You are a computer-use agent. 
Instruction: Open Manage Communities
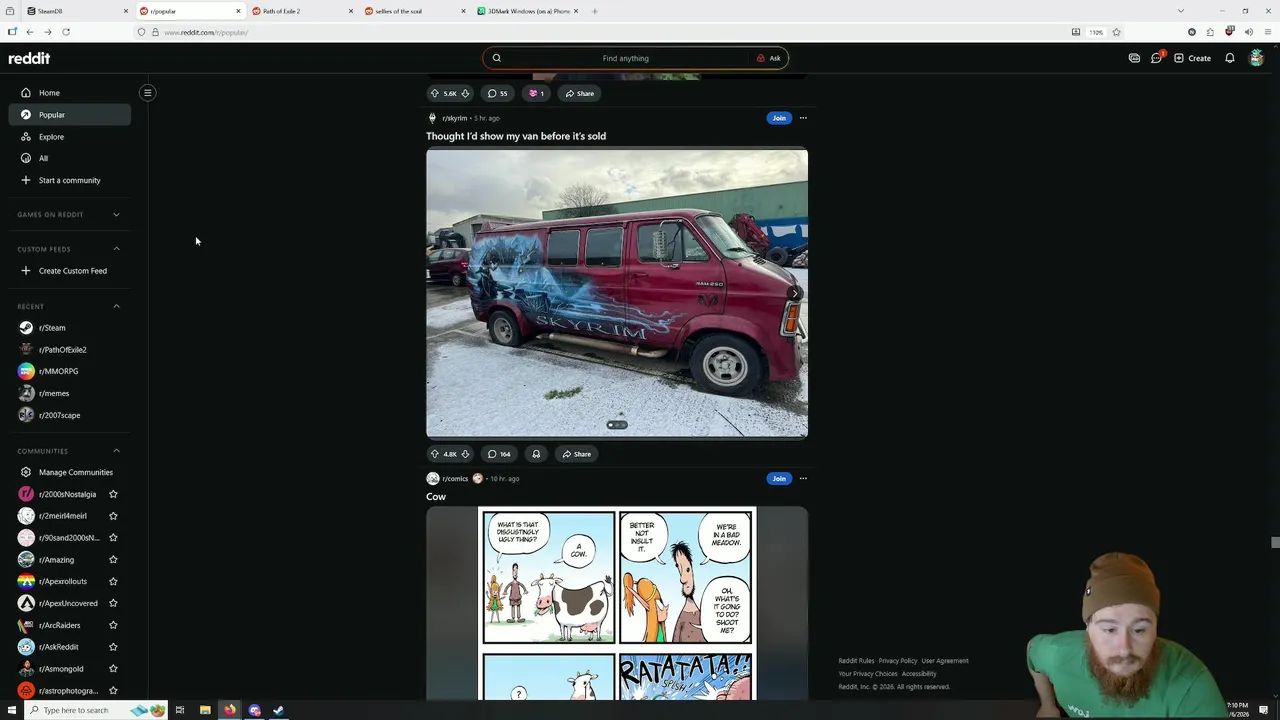click(x=70, y=472)
